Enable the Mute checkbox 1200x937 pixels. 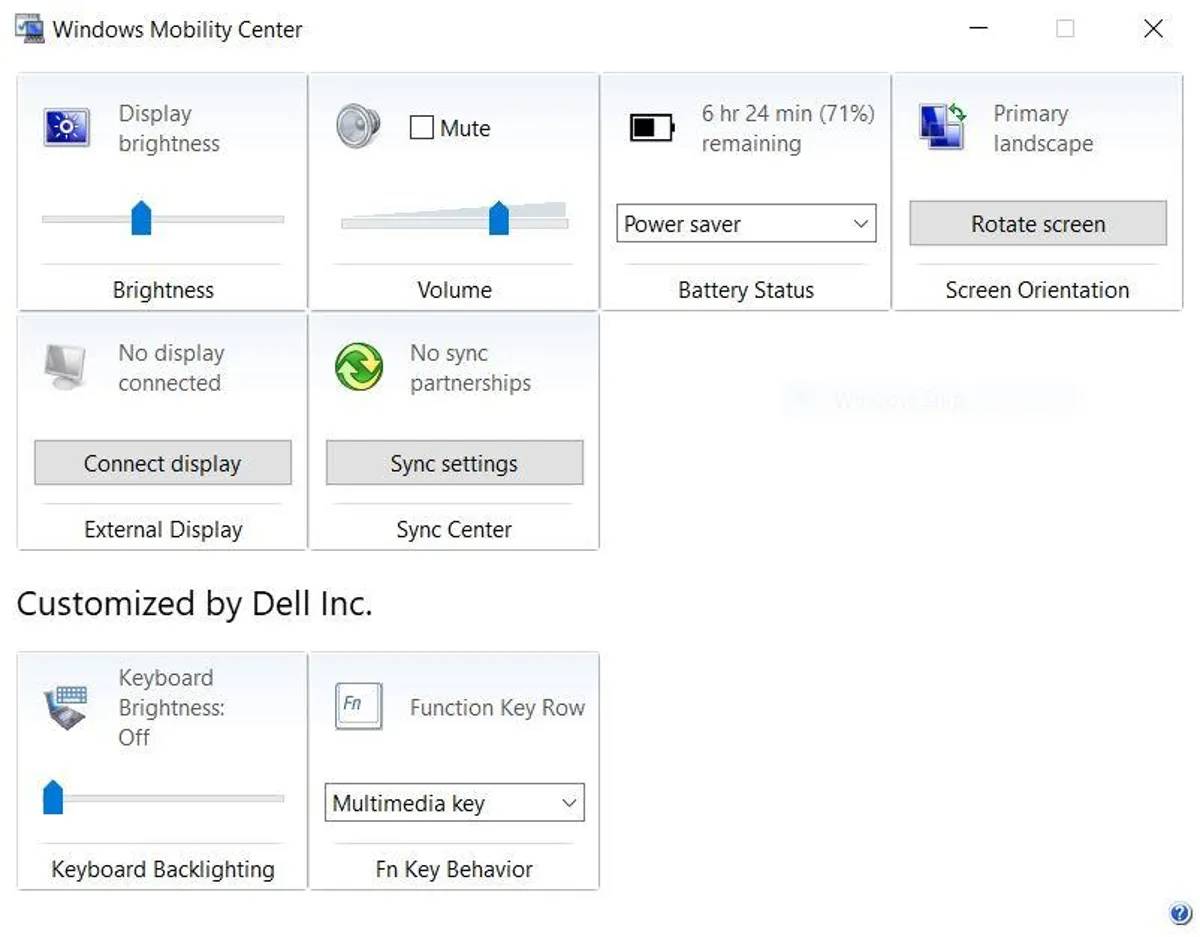coord(424,128)
